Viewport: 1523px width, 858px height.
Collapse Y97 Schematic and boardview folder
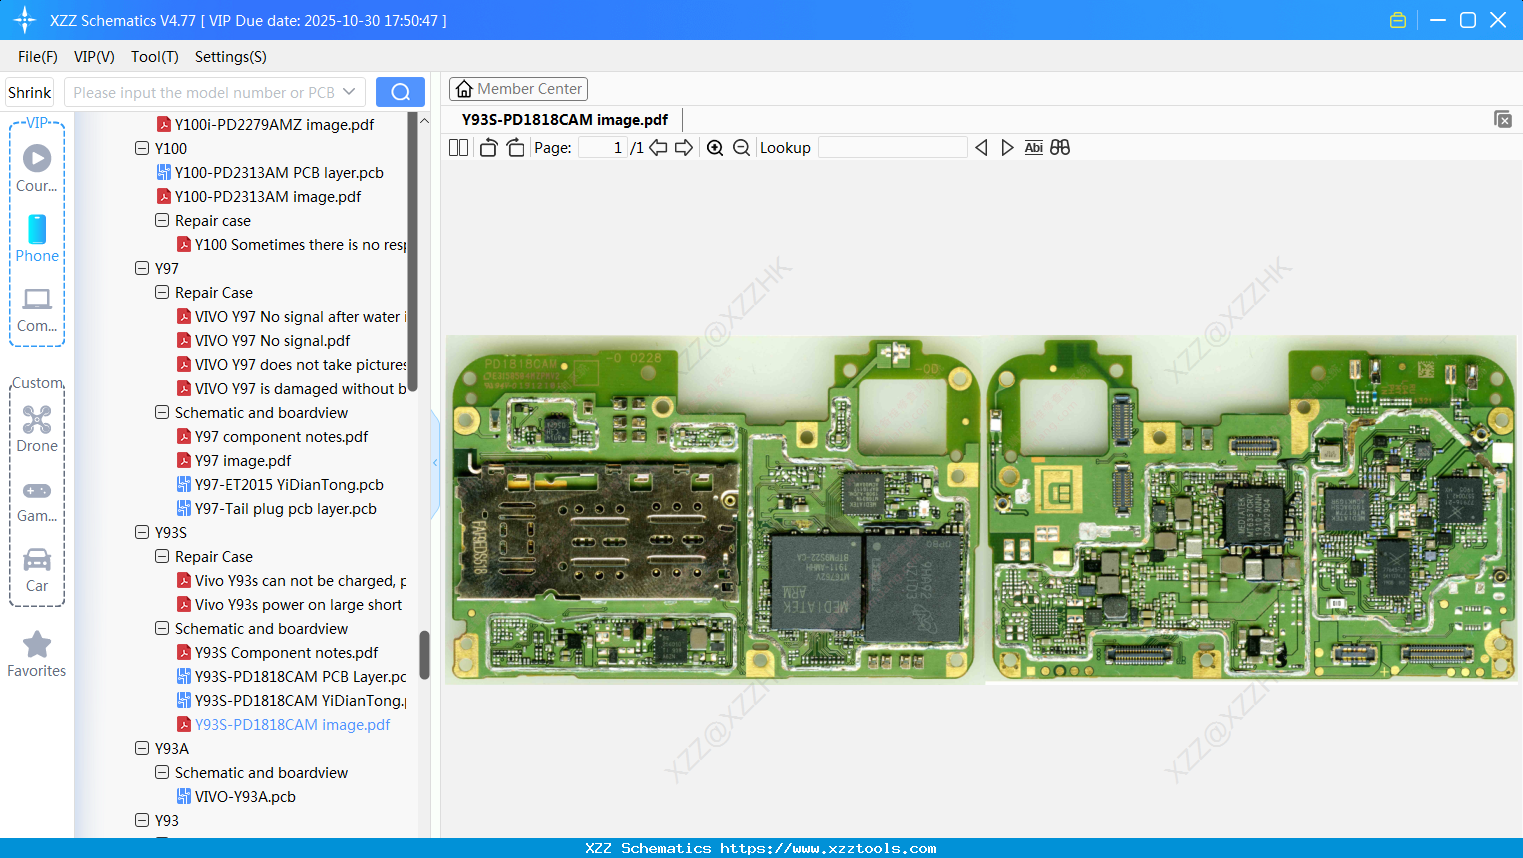point(162,413)
